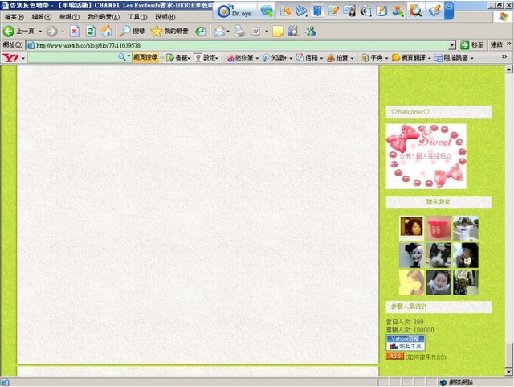Stop loading with the red X icon

pyautogui.click(x=75, y=31)
